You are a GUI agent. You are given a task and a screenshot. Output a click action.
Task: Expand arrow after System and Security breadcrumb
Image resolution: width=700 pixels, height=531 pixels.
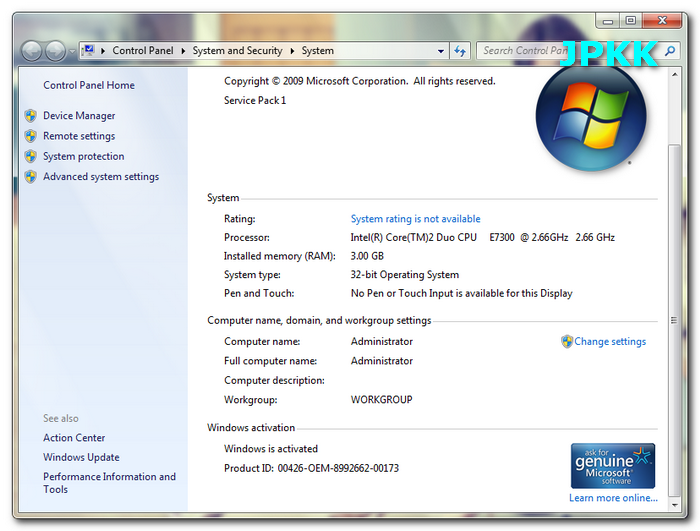pos(292,51)
